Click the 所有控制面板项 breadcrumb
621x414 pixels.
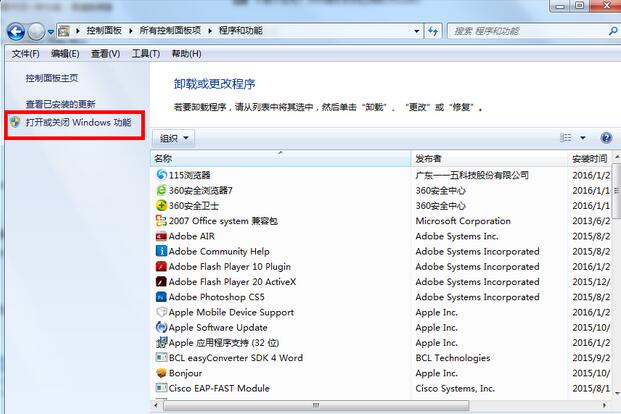coord(170,31)
